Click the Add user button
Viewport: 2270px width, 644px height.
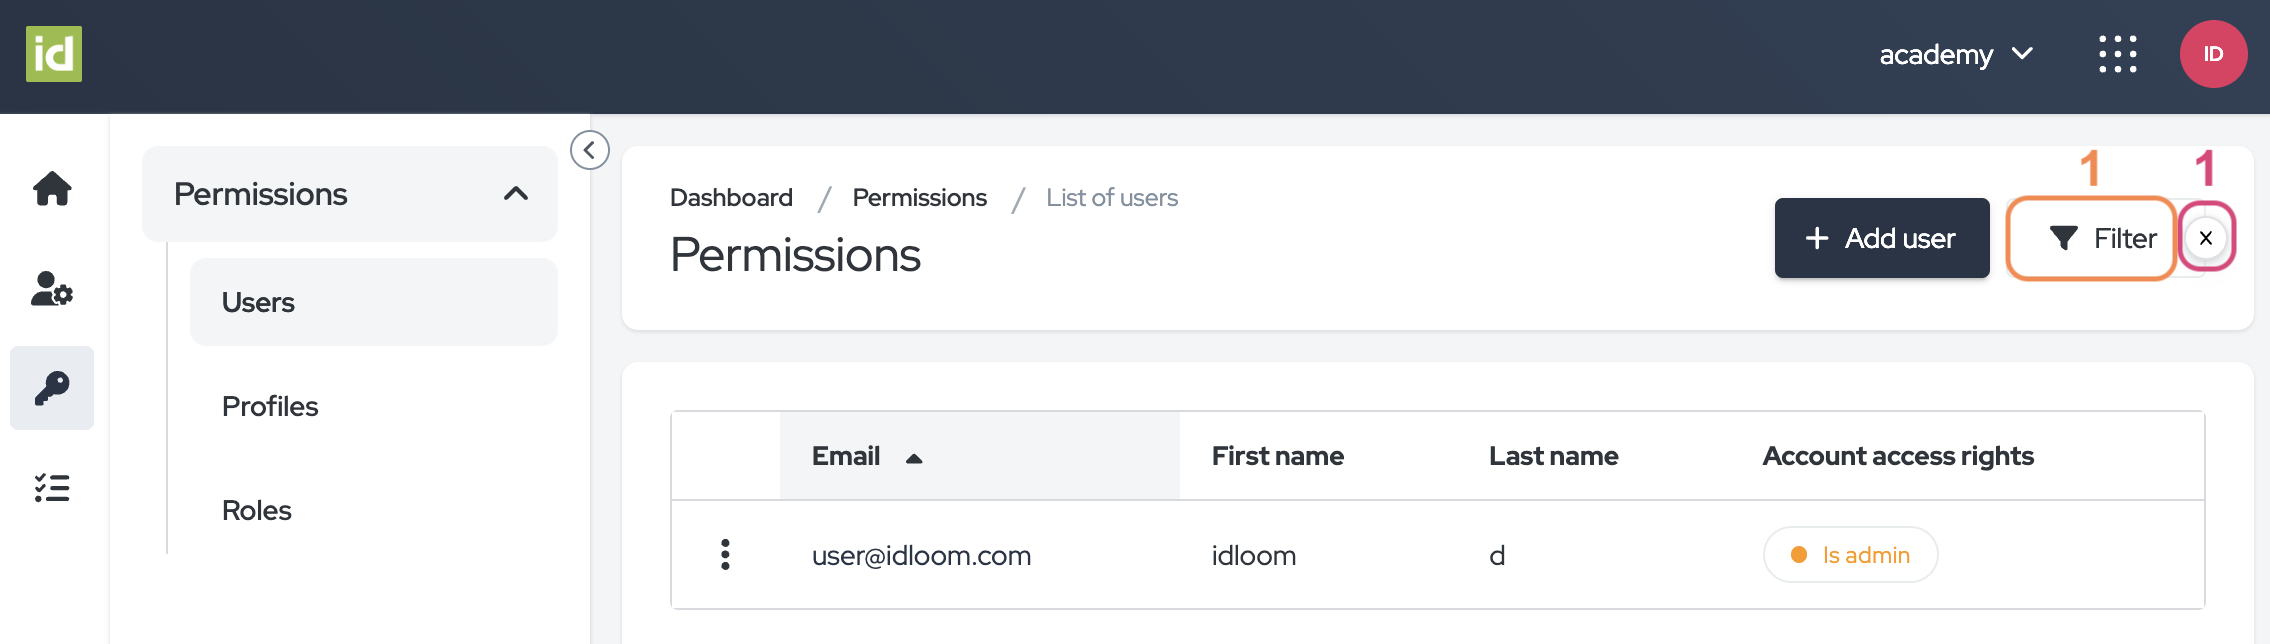[1881, 238]
